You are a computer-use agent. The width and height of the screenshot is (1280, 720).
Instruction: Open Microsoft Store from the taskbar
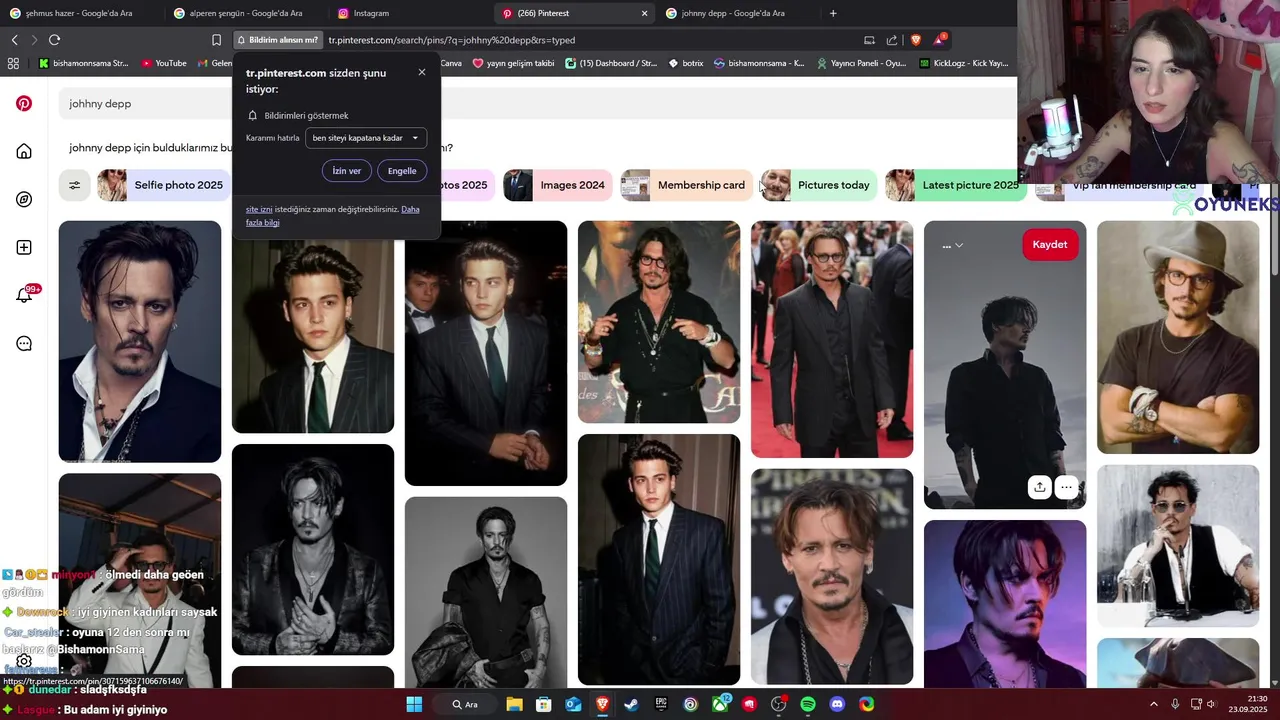click(x=543, y=704)
